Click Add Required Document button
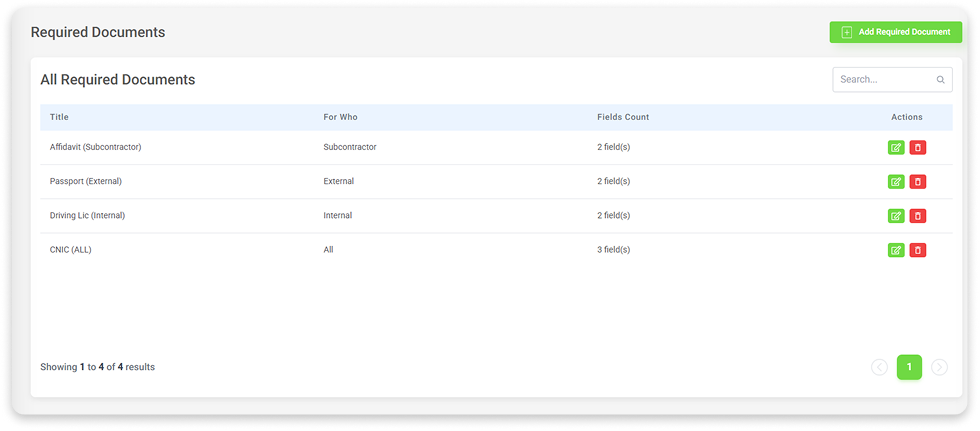The image size is (980, 431). pyautogui.click(x=896, y=32)
